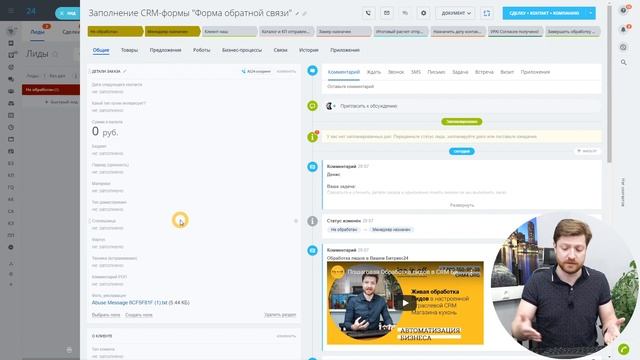Viewport: 640px width, 360px height.
Task: Switch to the 'Общие' tab
Action: 101,50
